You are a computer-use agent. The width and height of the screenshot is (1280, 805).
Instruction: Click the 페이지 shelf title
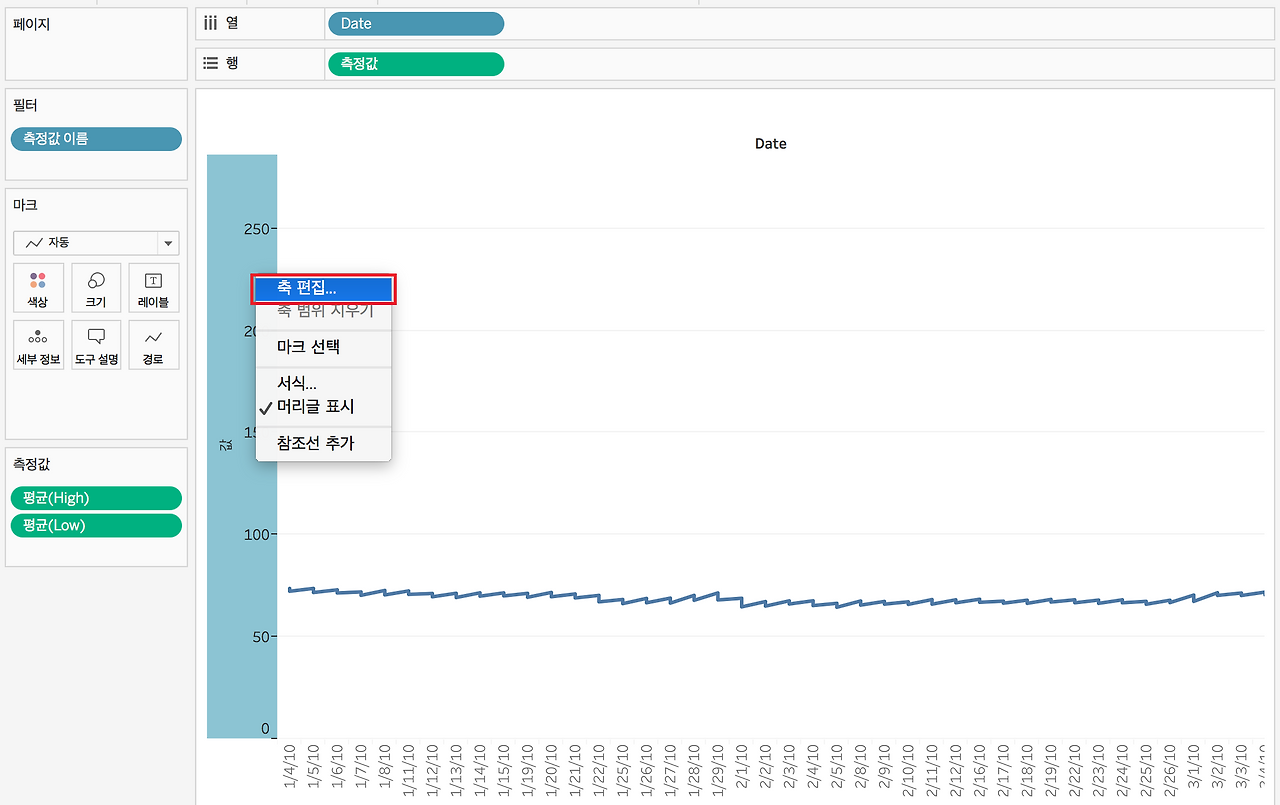[31, 24]
